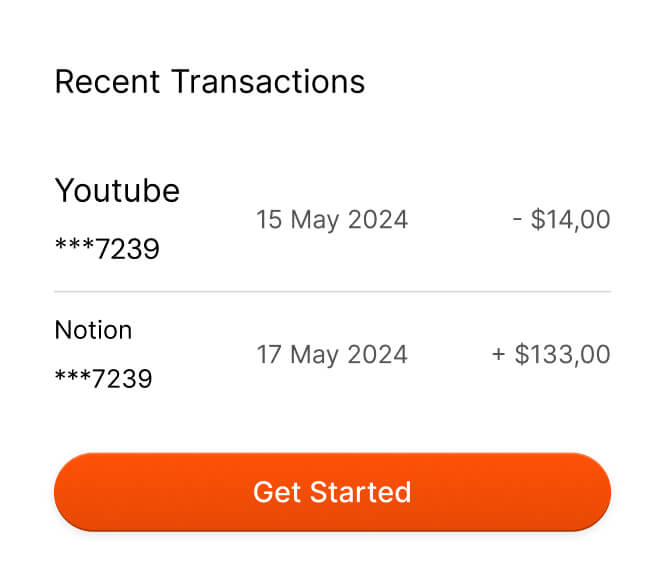The image size is (666, 586).
Task: Click day number 15 in Youtube date
Action: pyautogui.click(x=270, y=219)
